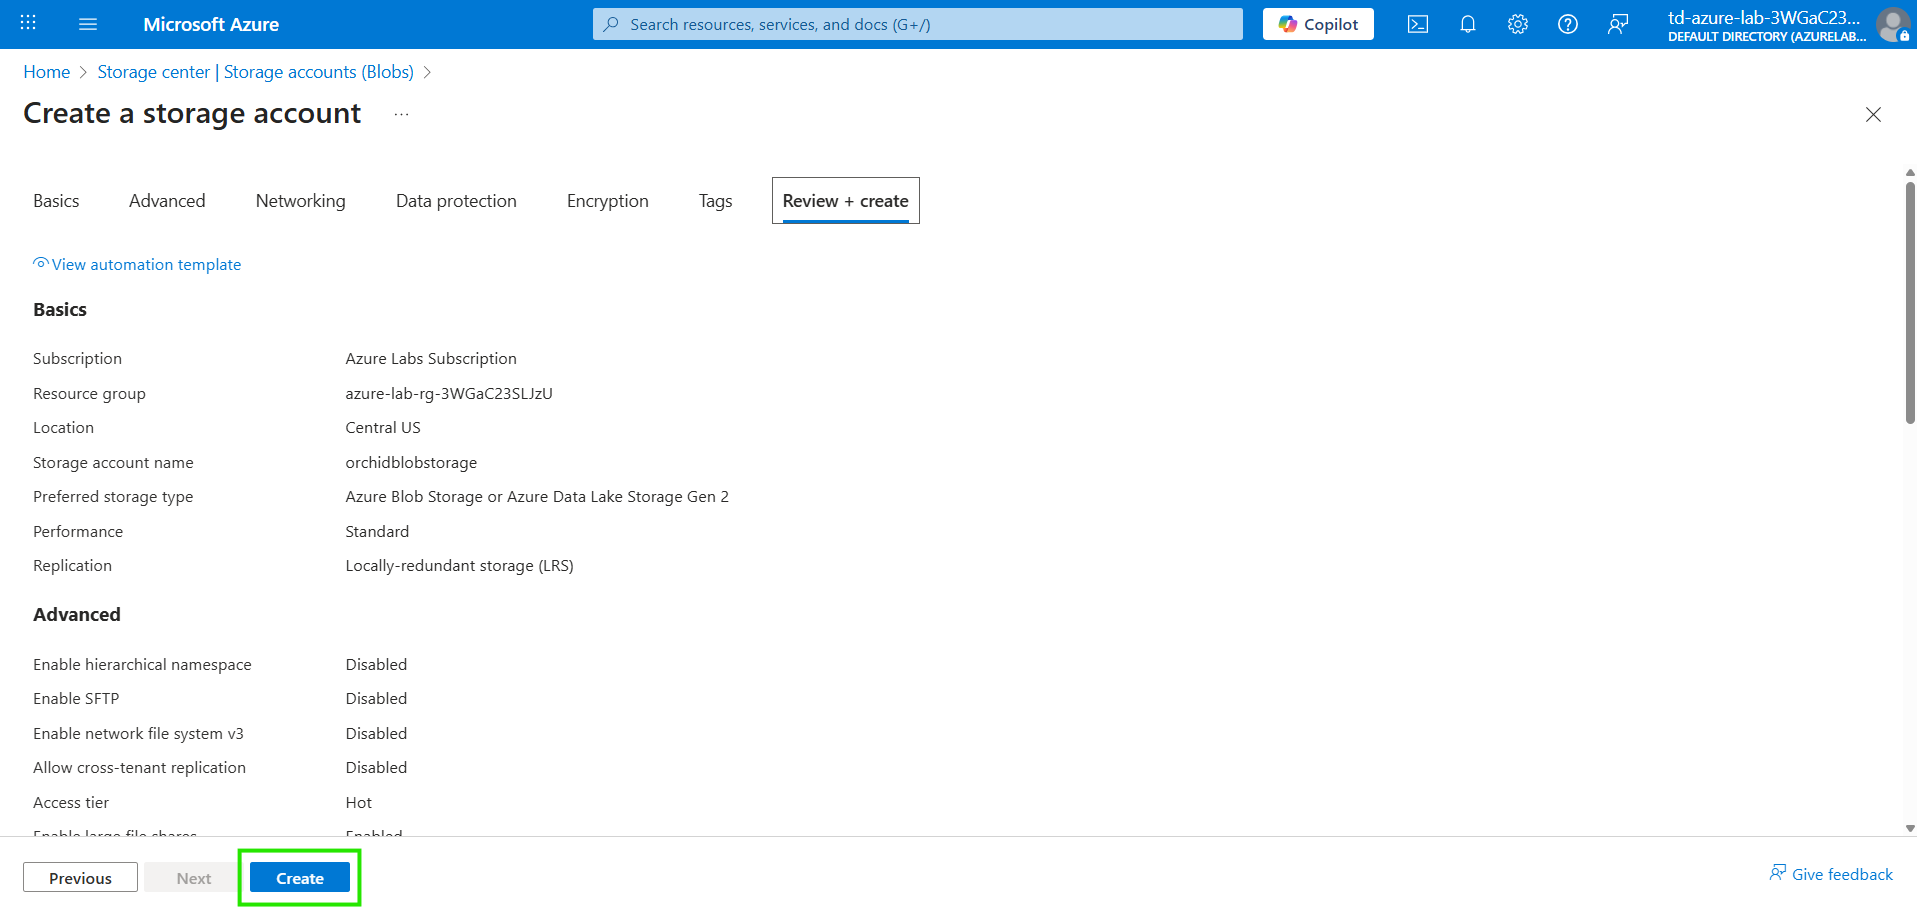Go to the Encryption tab
Viewport: 1917px width, 908px height.
point(607,201)
